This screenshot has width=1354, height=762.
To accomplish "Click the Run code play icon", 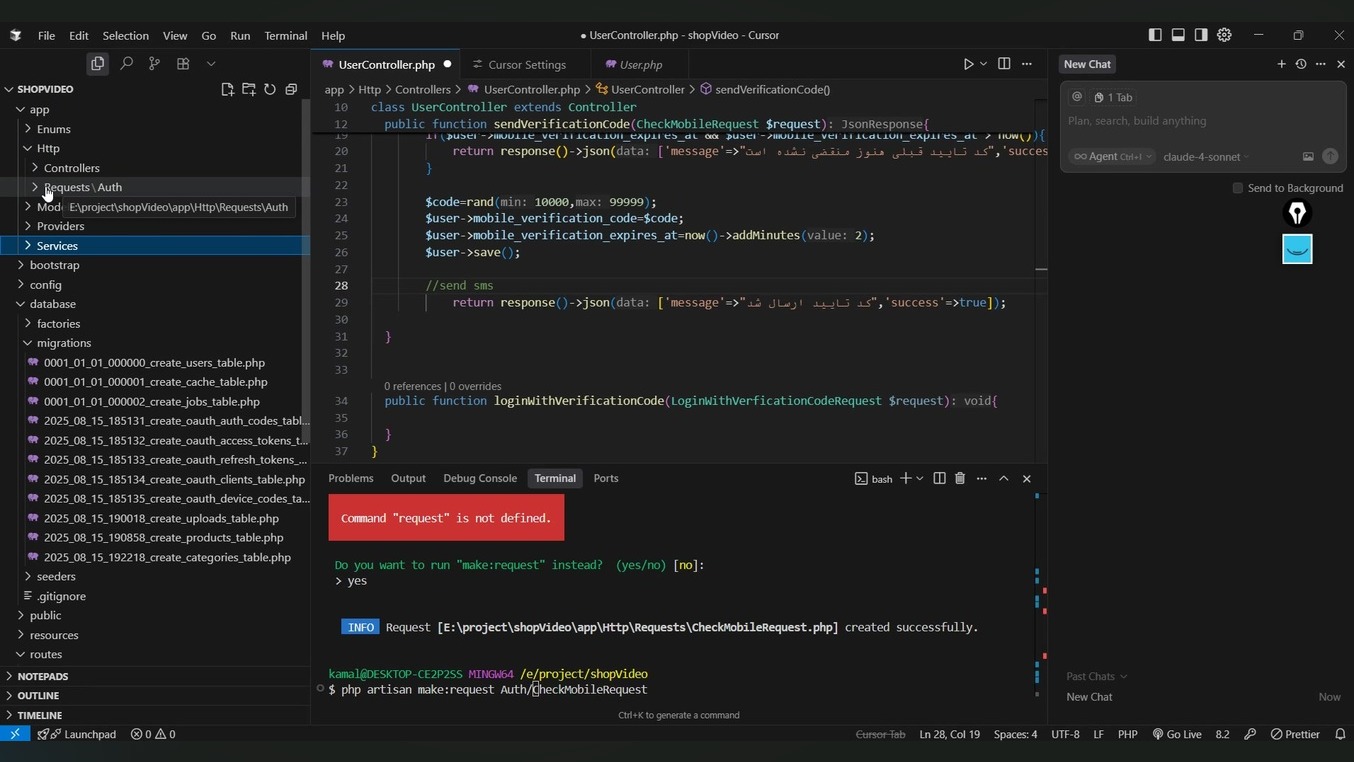I will [x=967, y=64].
